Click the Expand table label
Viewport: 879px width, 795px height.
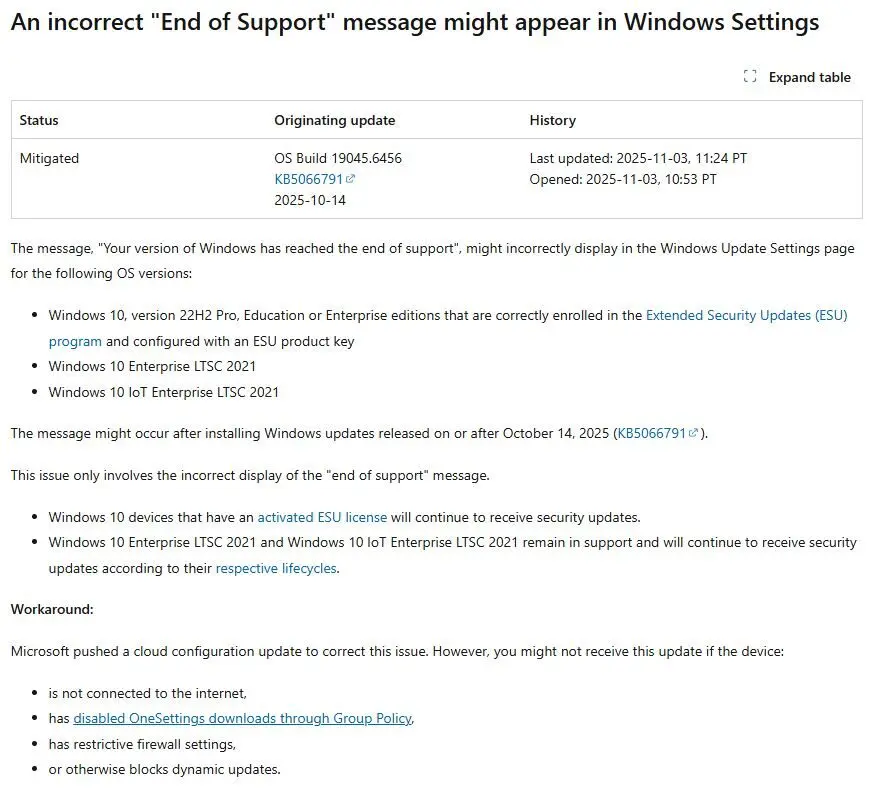810,76
